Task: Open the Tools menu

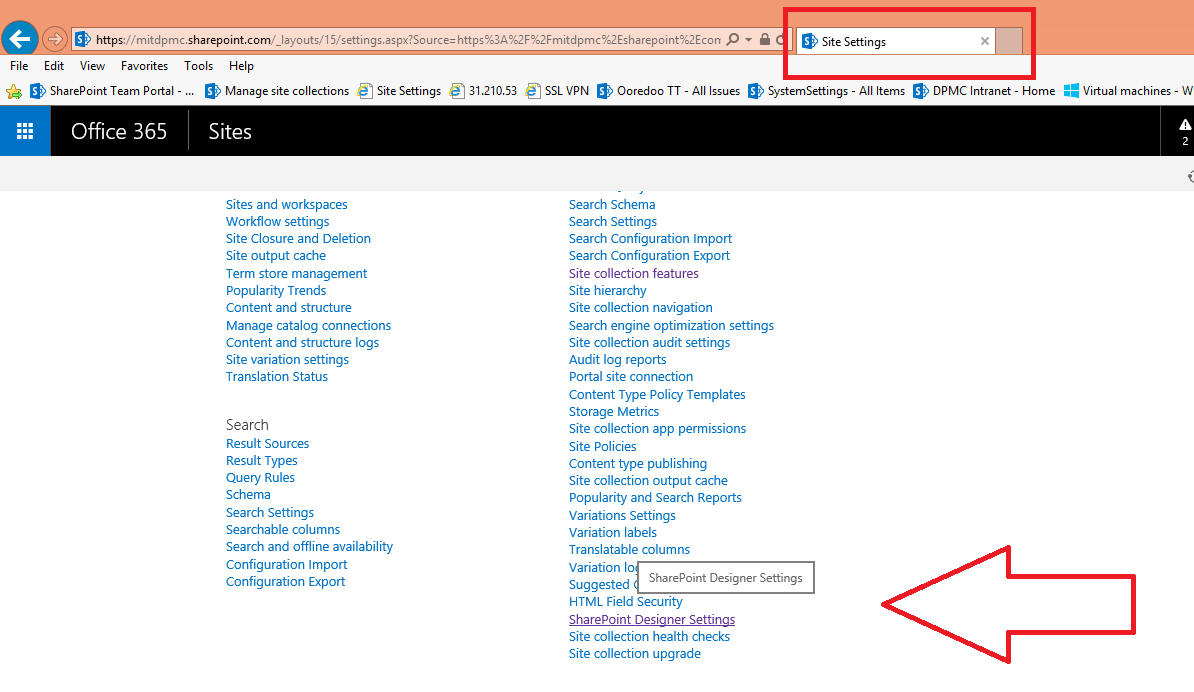Action: click(198, 65)
